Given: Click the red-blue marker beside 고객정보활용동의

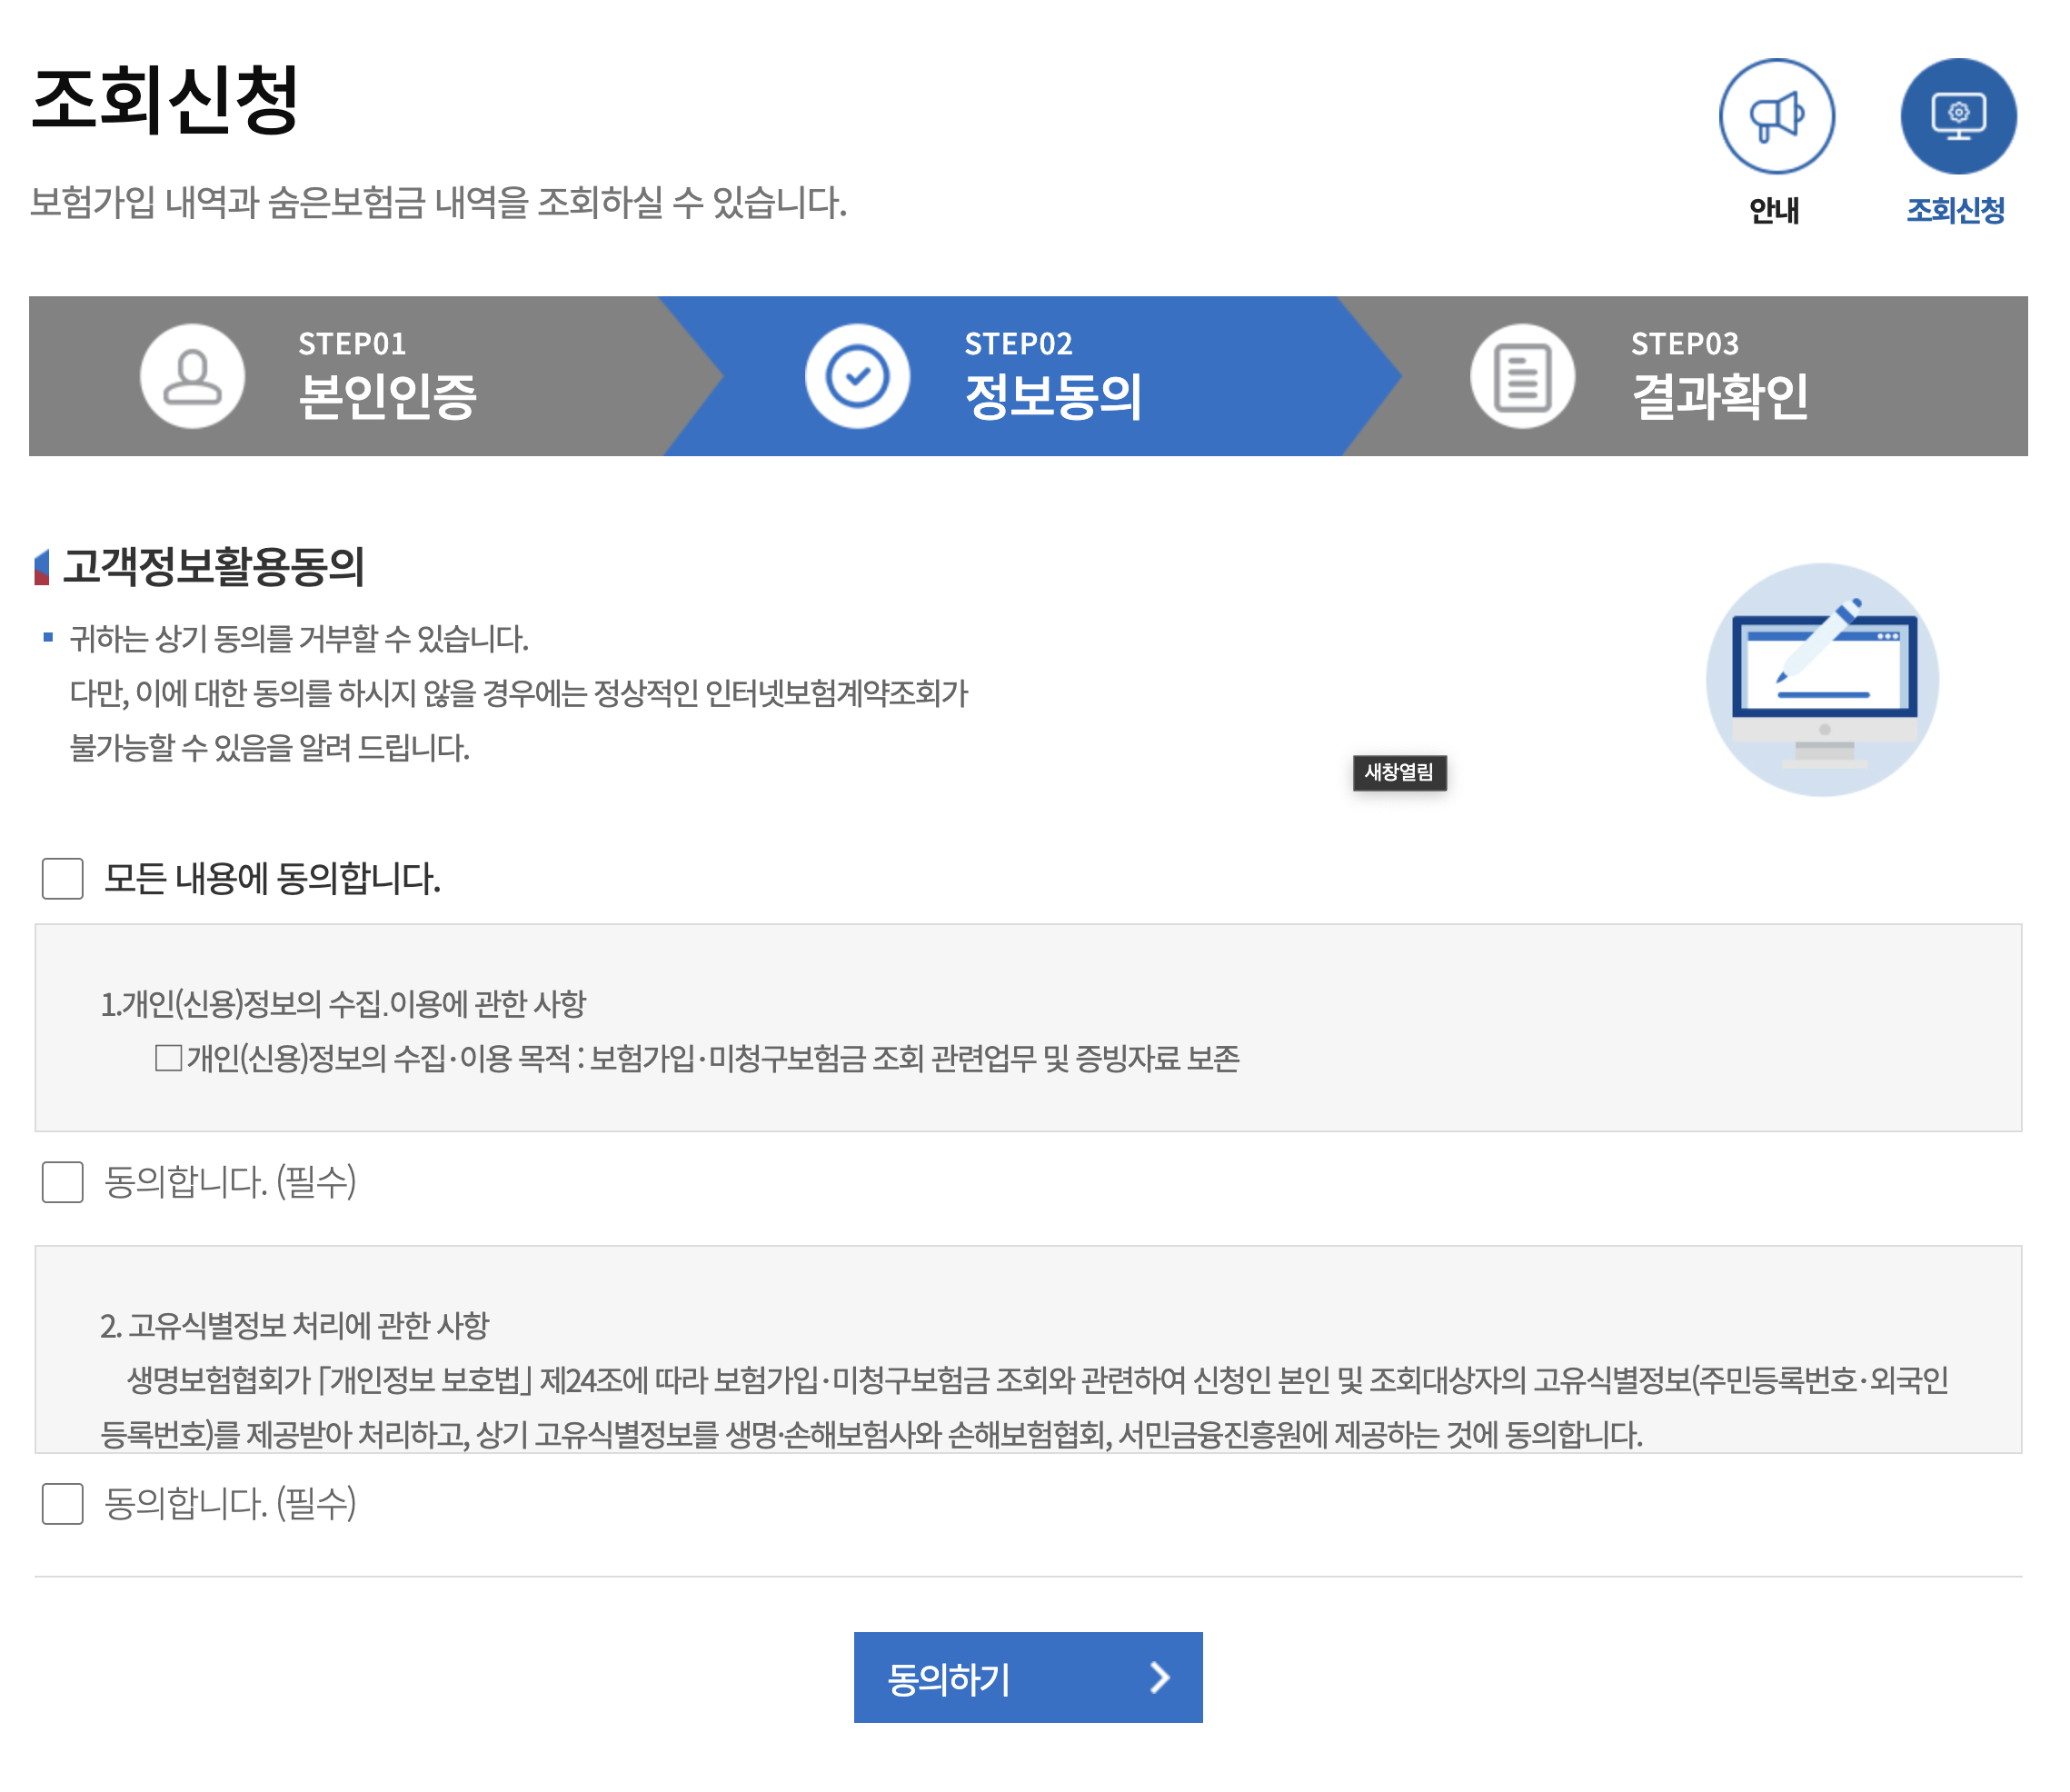Looking at the screenshot, I should 42,567.
